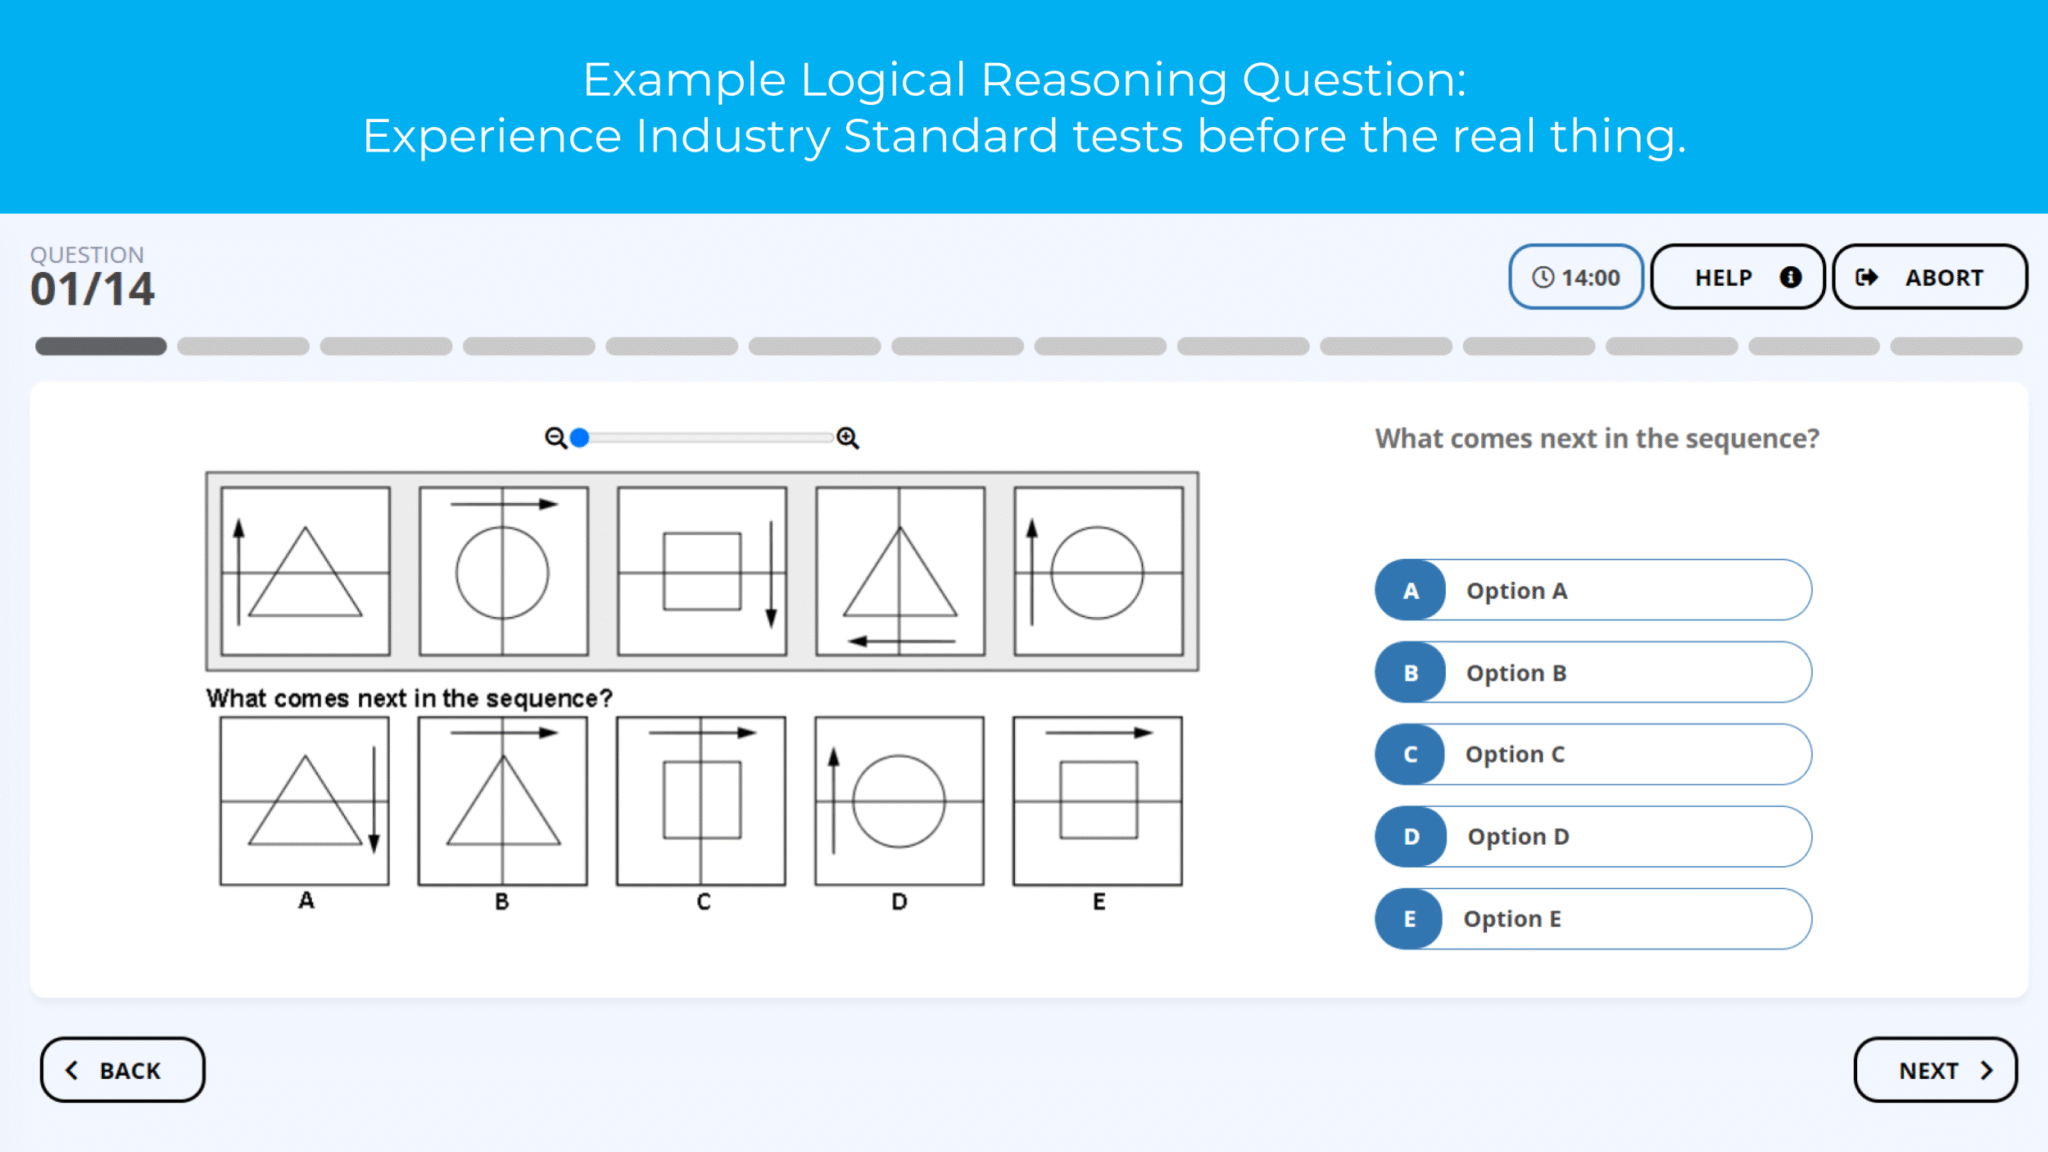
Task: Click the 14:00 timer display
Action: tap(1576, 277)
